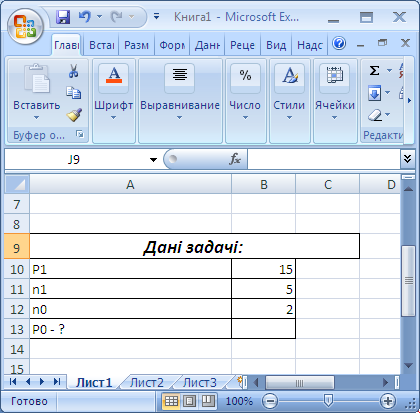This screenshot has height=413, width=420.
Task: Click the 100% zoom level
Action: tap(239, 401)
